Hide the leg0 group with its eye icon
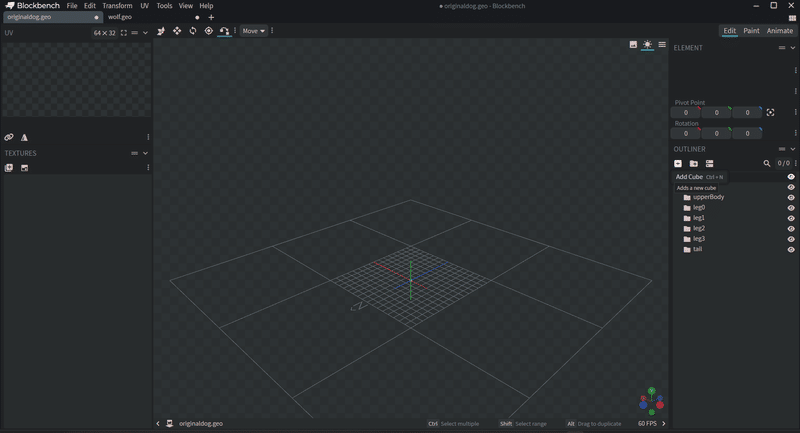This screenshot has width=800, height=433. pos(791,208)
